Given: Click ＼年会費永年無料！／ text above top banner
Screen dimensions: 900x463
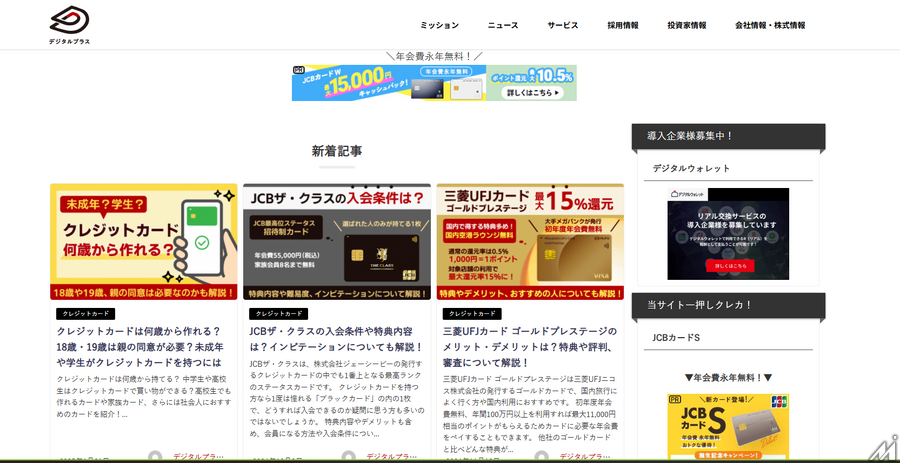Looking at the screenshot, I should [x=434, y=56].
